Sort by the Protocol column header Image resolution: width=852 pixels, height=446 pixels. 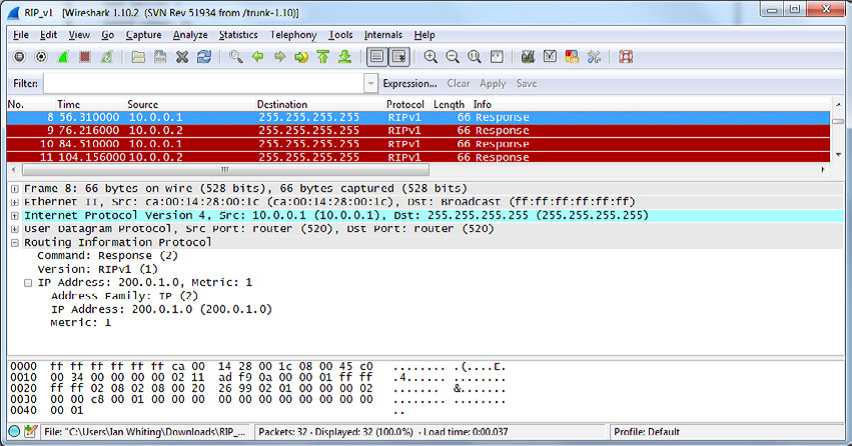(405, 104)
